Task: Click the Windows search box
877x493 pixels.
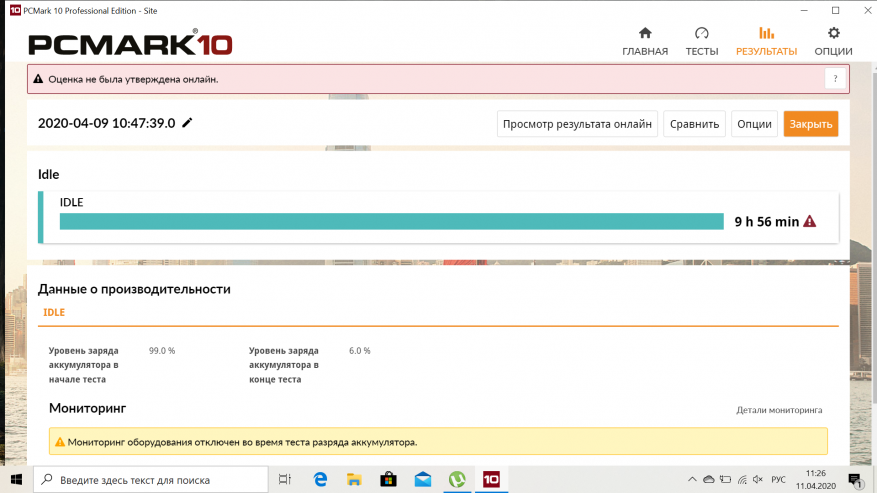Action: tap(151, 480)
